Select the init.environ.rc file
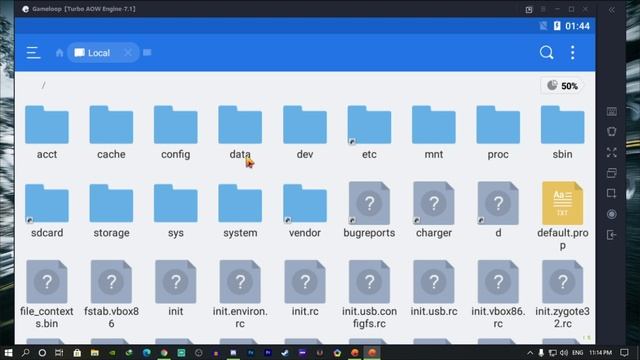 (240, 295)
